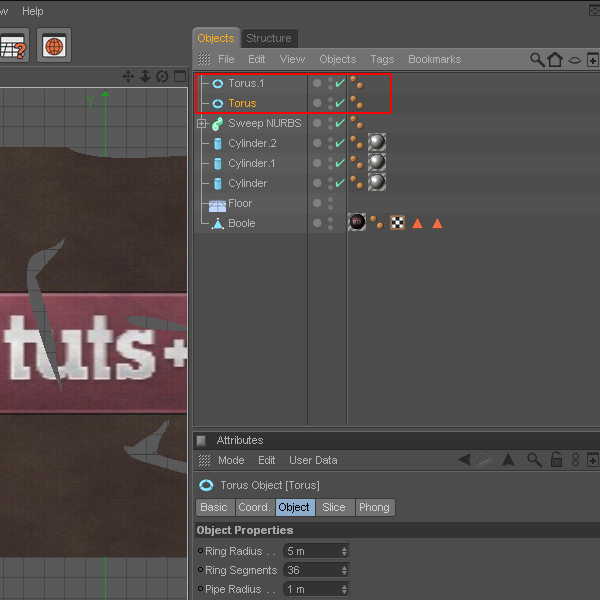Open the Basic properties tab
Screen dimensions: 600x600
(214, 507)
